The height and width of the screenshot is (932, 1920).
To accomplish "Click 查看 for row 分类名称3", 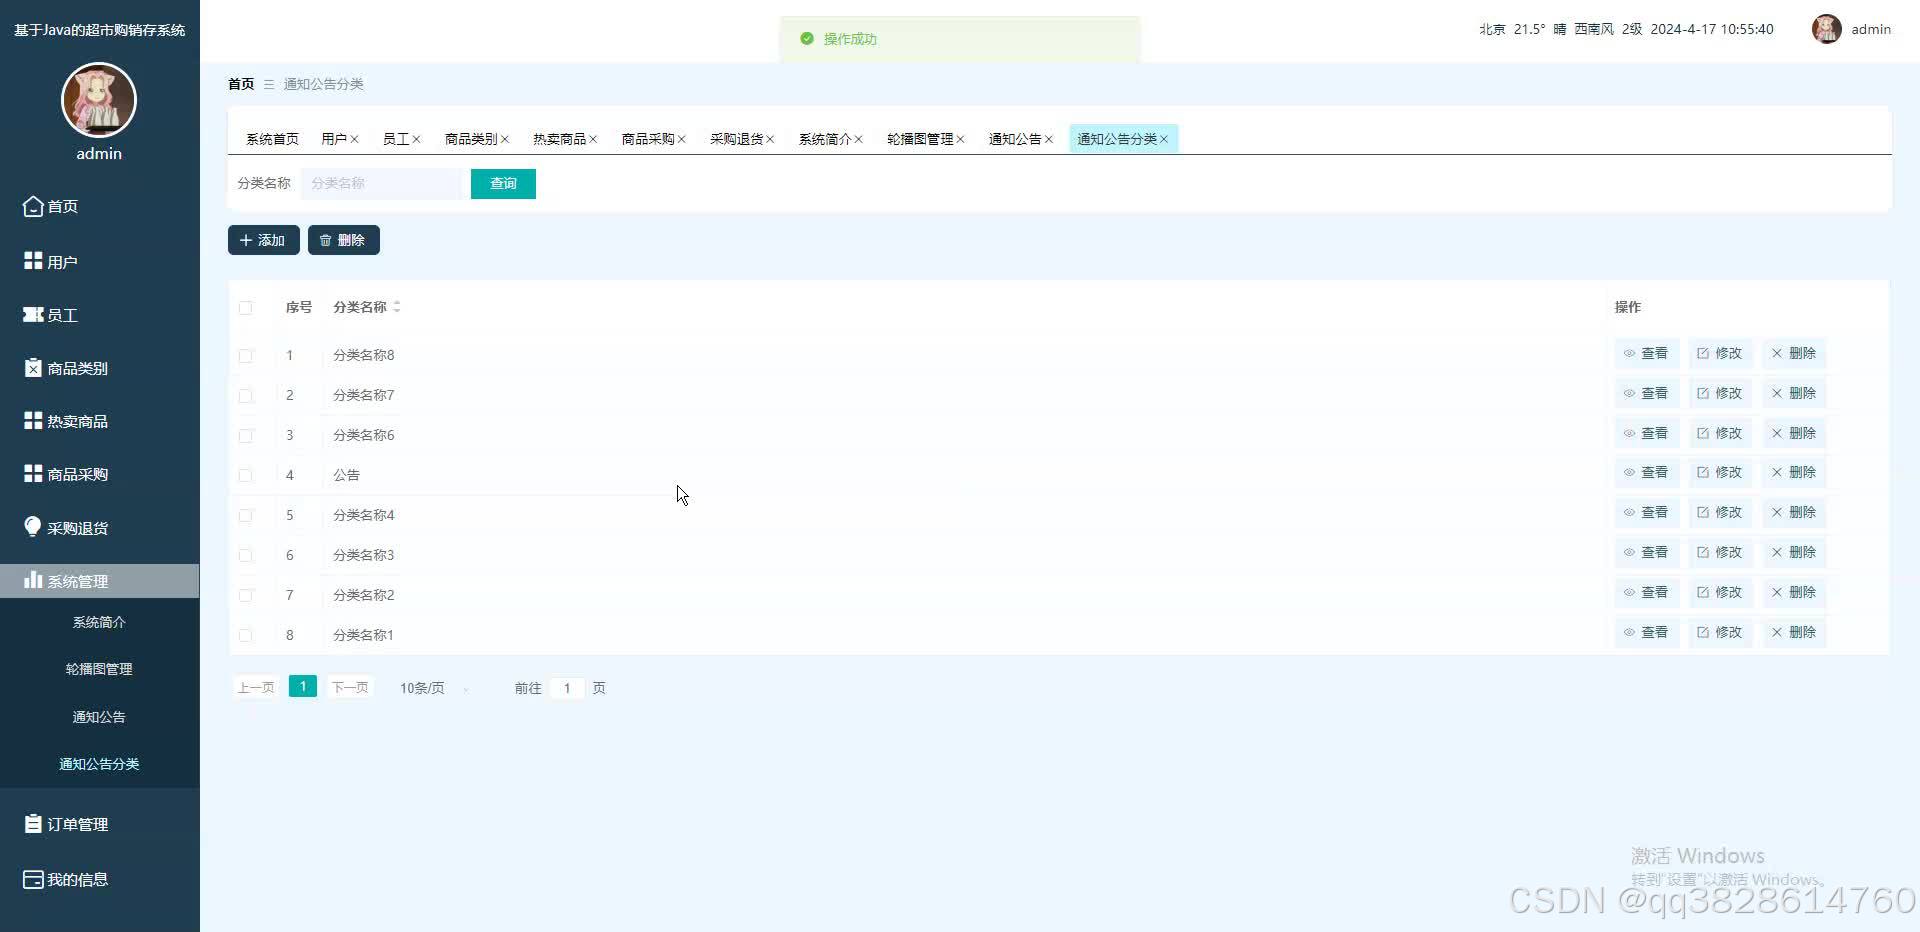I will [1646, 552].
